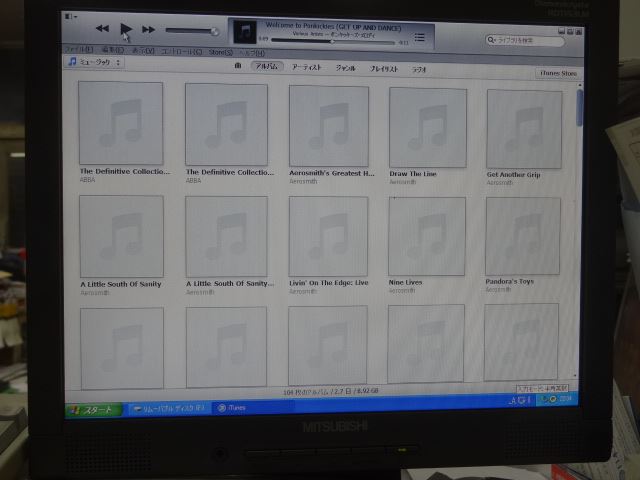Click the music note library icon
This screenshot has height=480, width=640.
pos(72,62)
